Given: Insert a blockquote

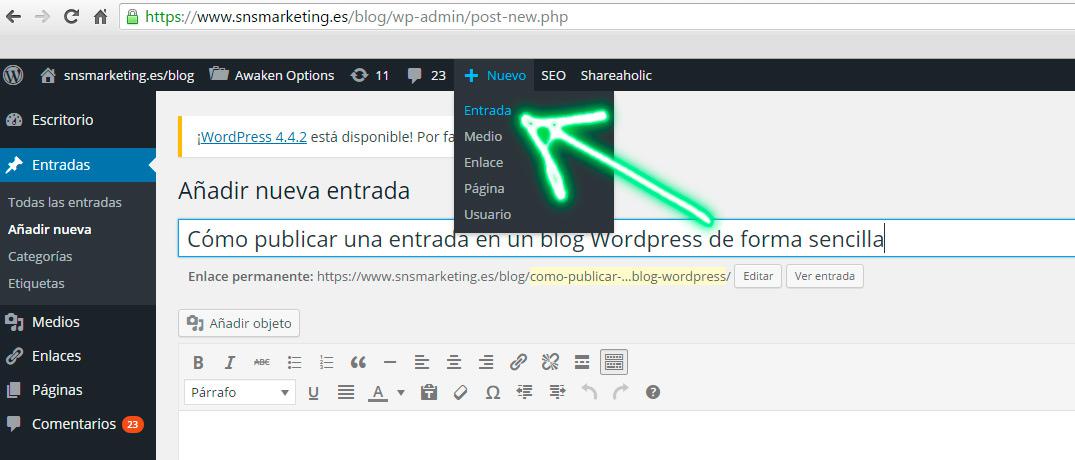Looking at the screenshot, I should (x=358, y=362).
